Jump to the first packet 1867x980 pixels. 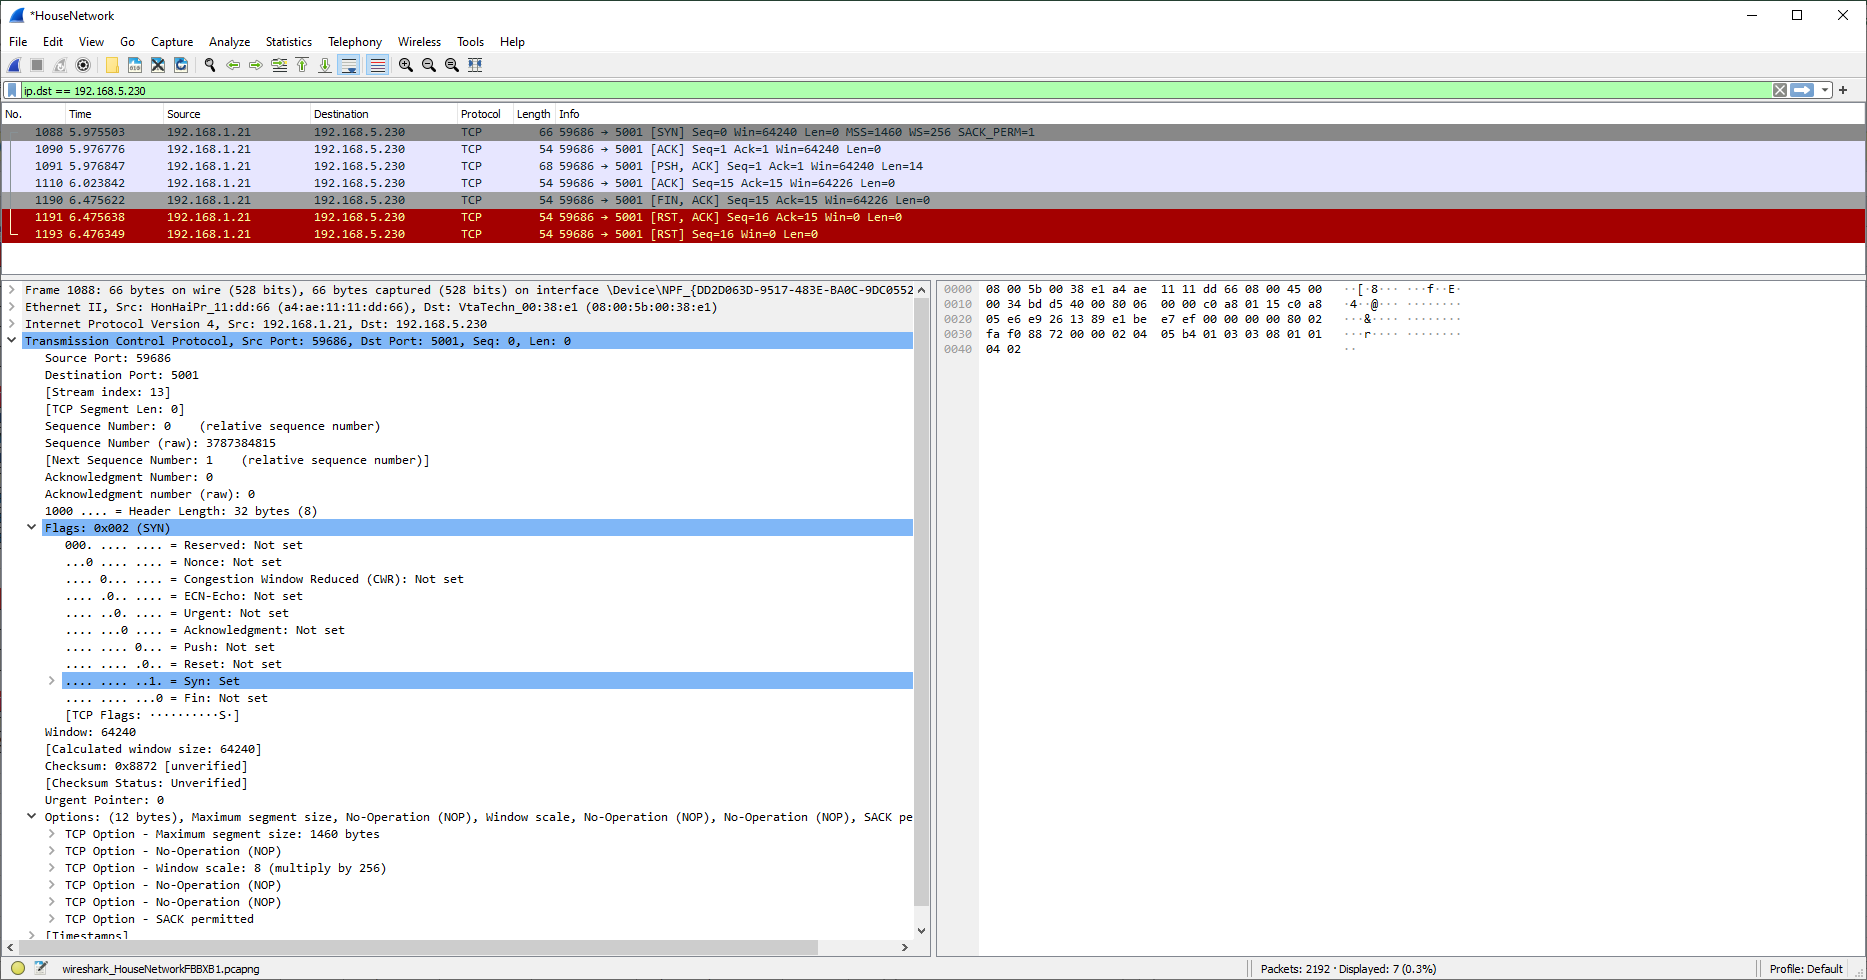coord(302,65)
